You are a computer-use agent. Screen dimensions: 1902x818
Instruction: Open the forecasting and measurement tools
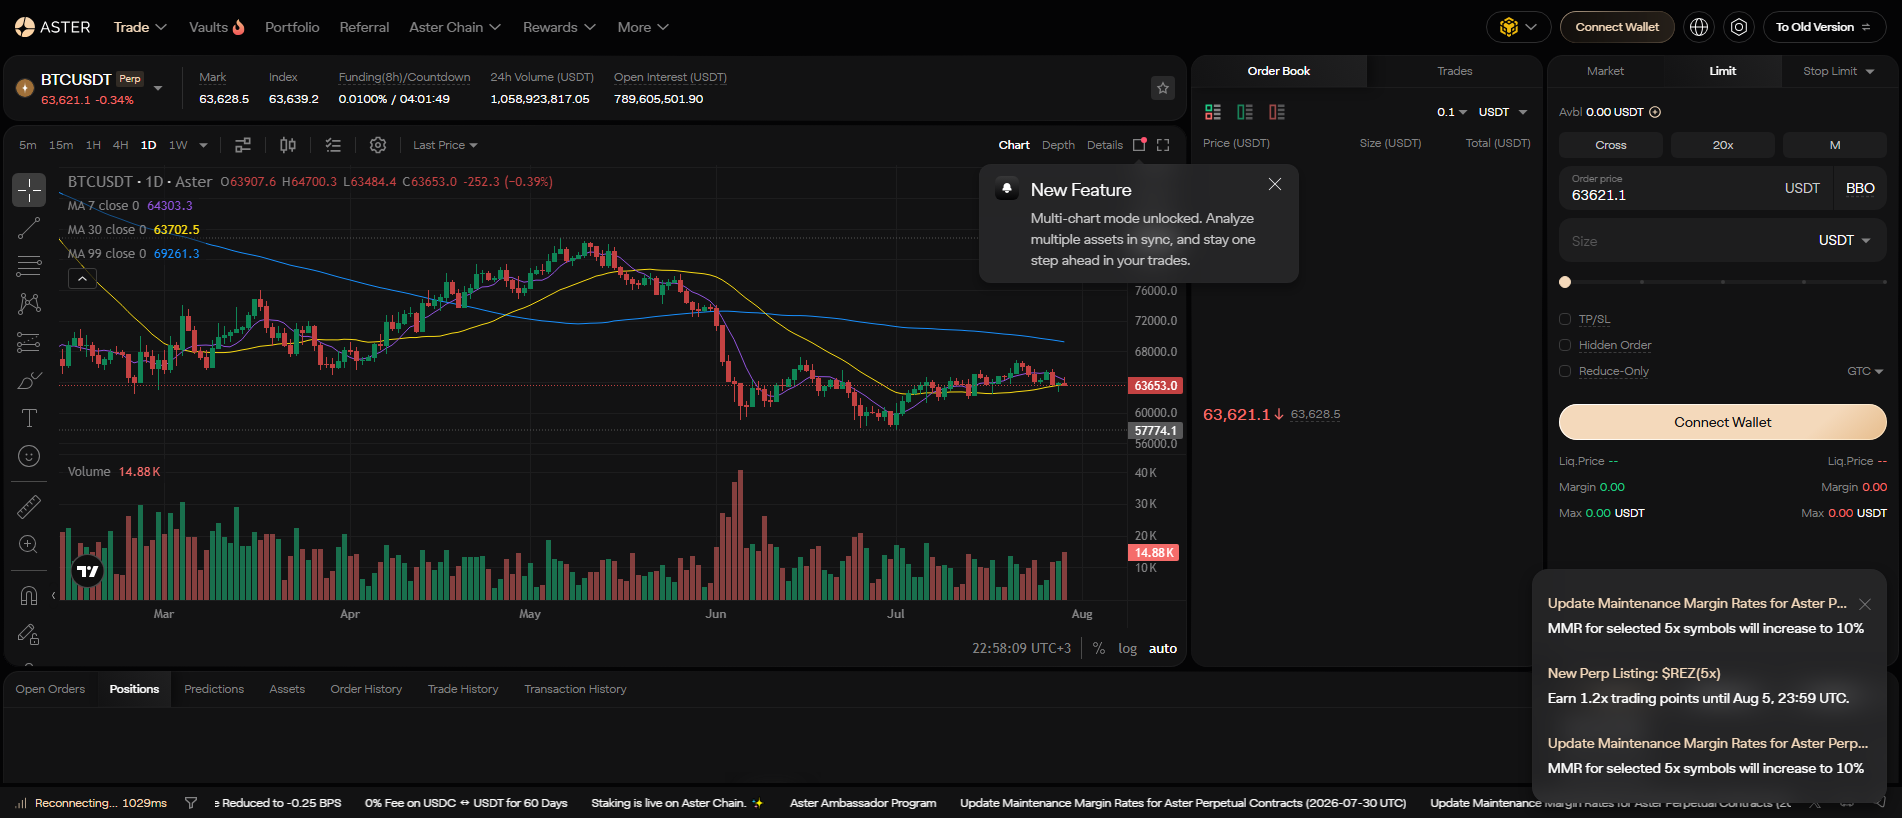click(29, 342)
